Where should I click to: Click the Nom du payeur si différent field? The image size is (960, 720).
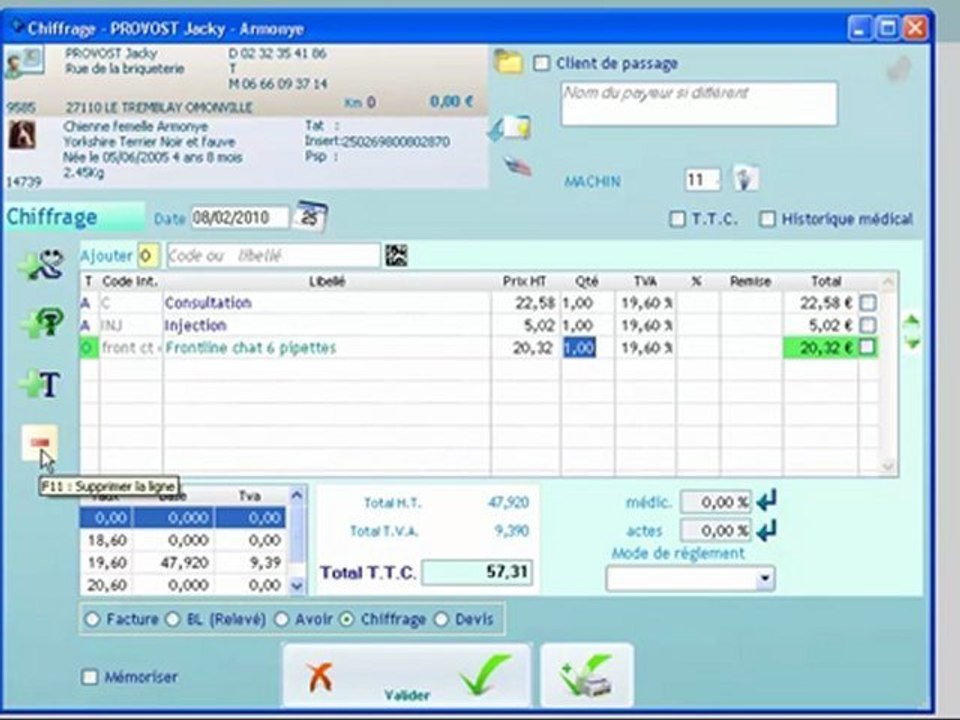(699, 103)
